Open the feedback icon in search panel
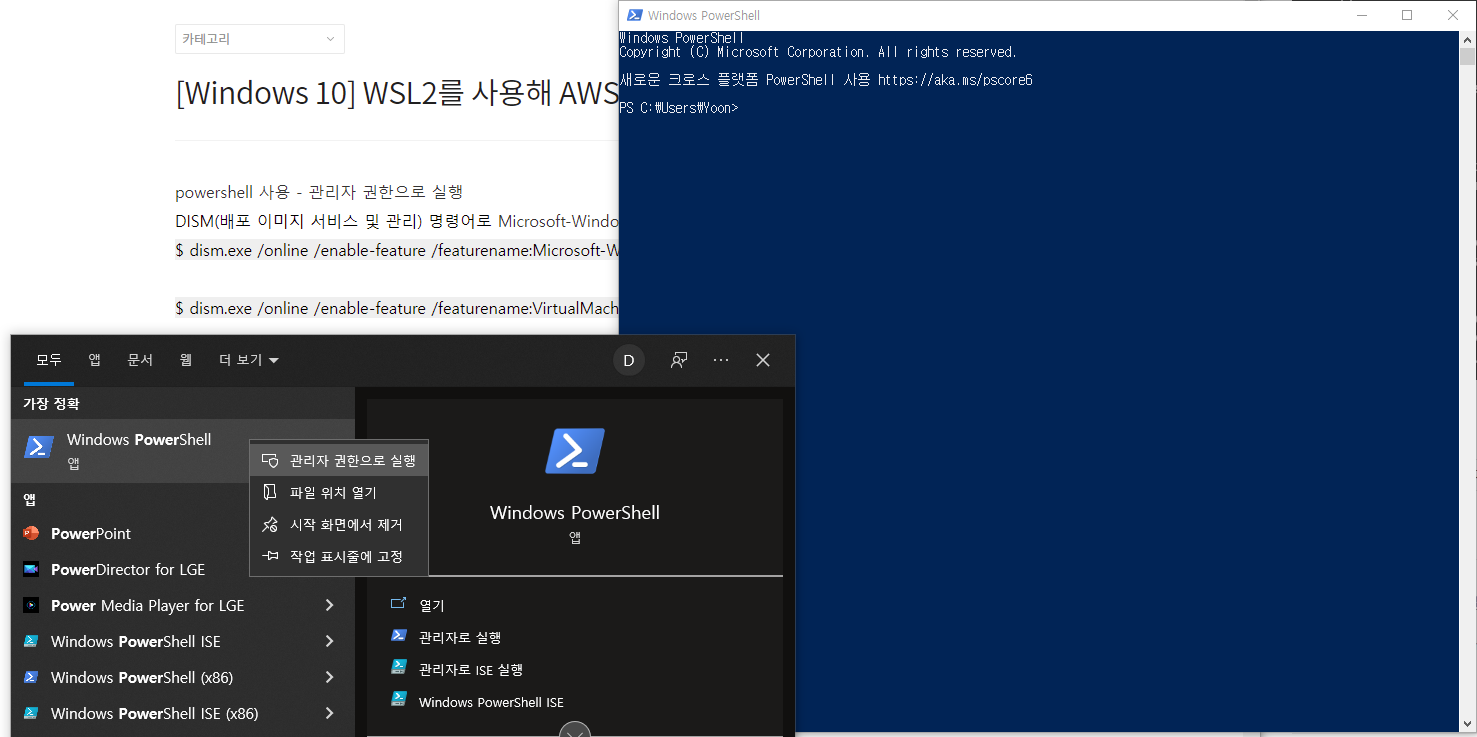Viewport: 1477px width, 737px height. click(679, 360)
